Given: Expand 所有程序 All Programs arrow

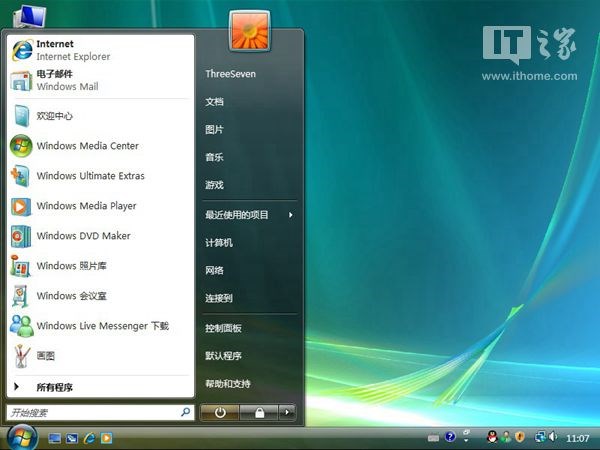Looking at the screenshot, I should click(x=16, y=387).
